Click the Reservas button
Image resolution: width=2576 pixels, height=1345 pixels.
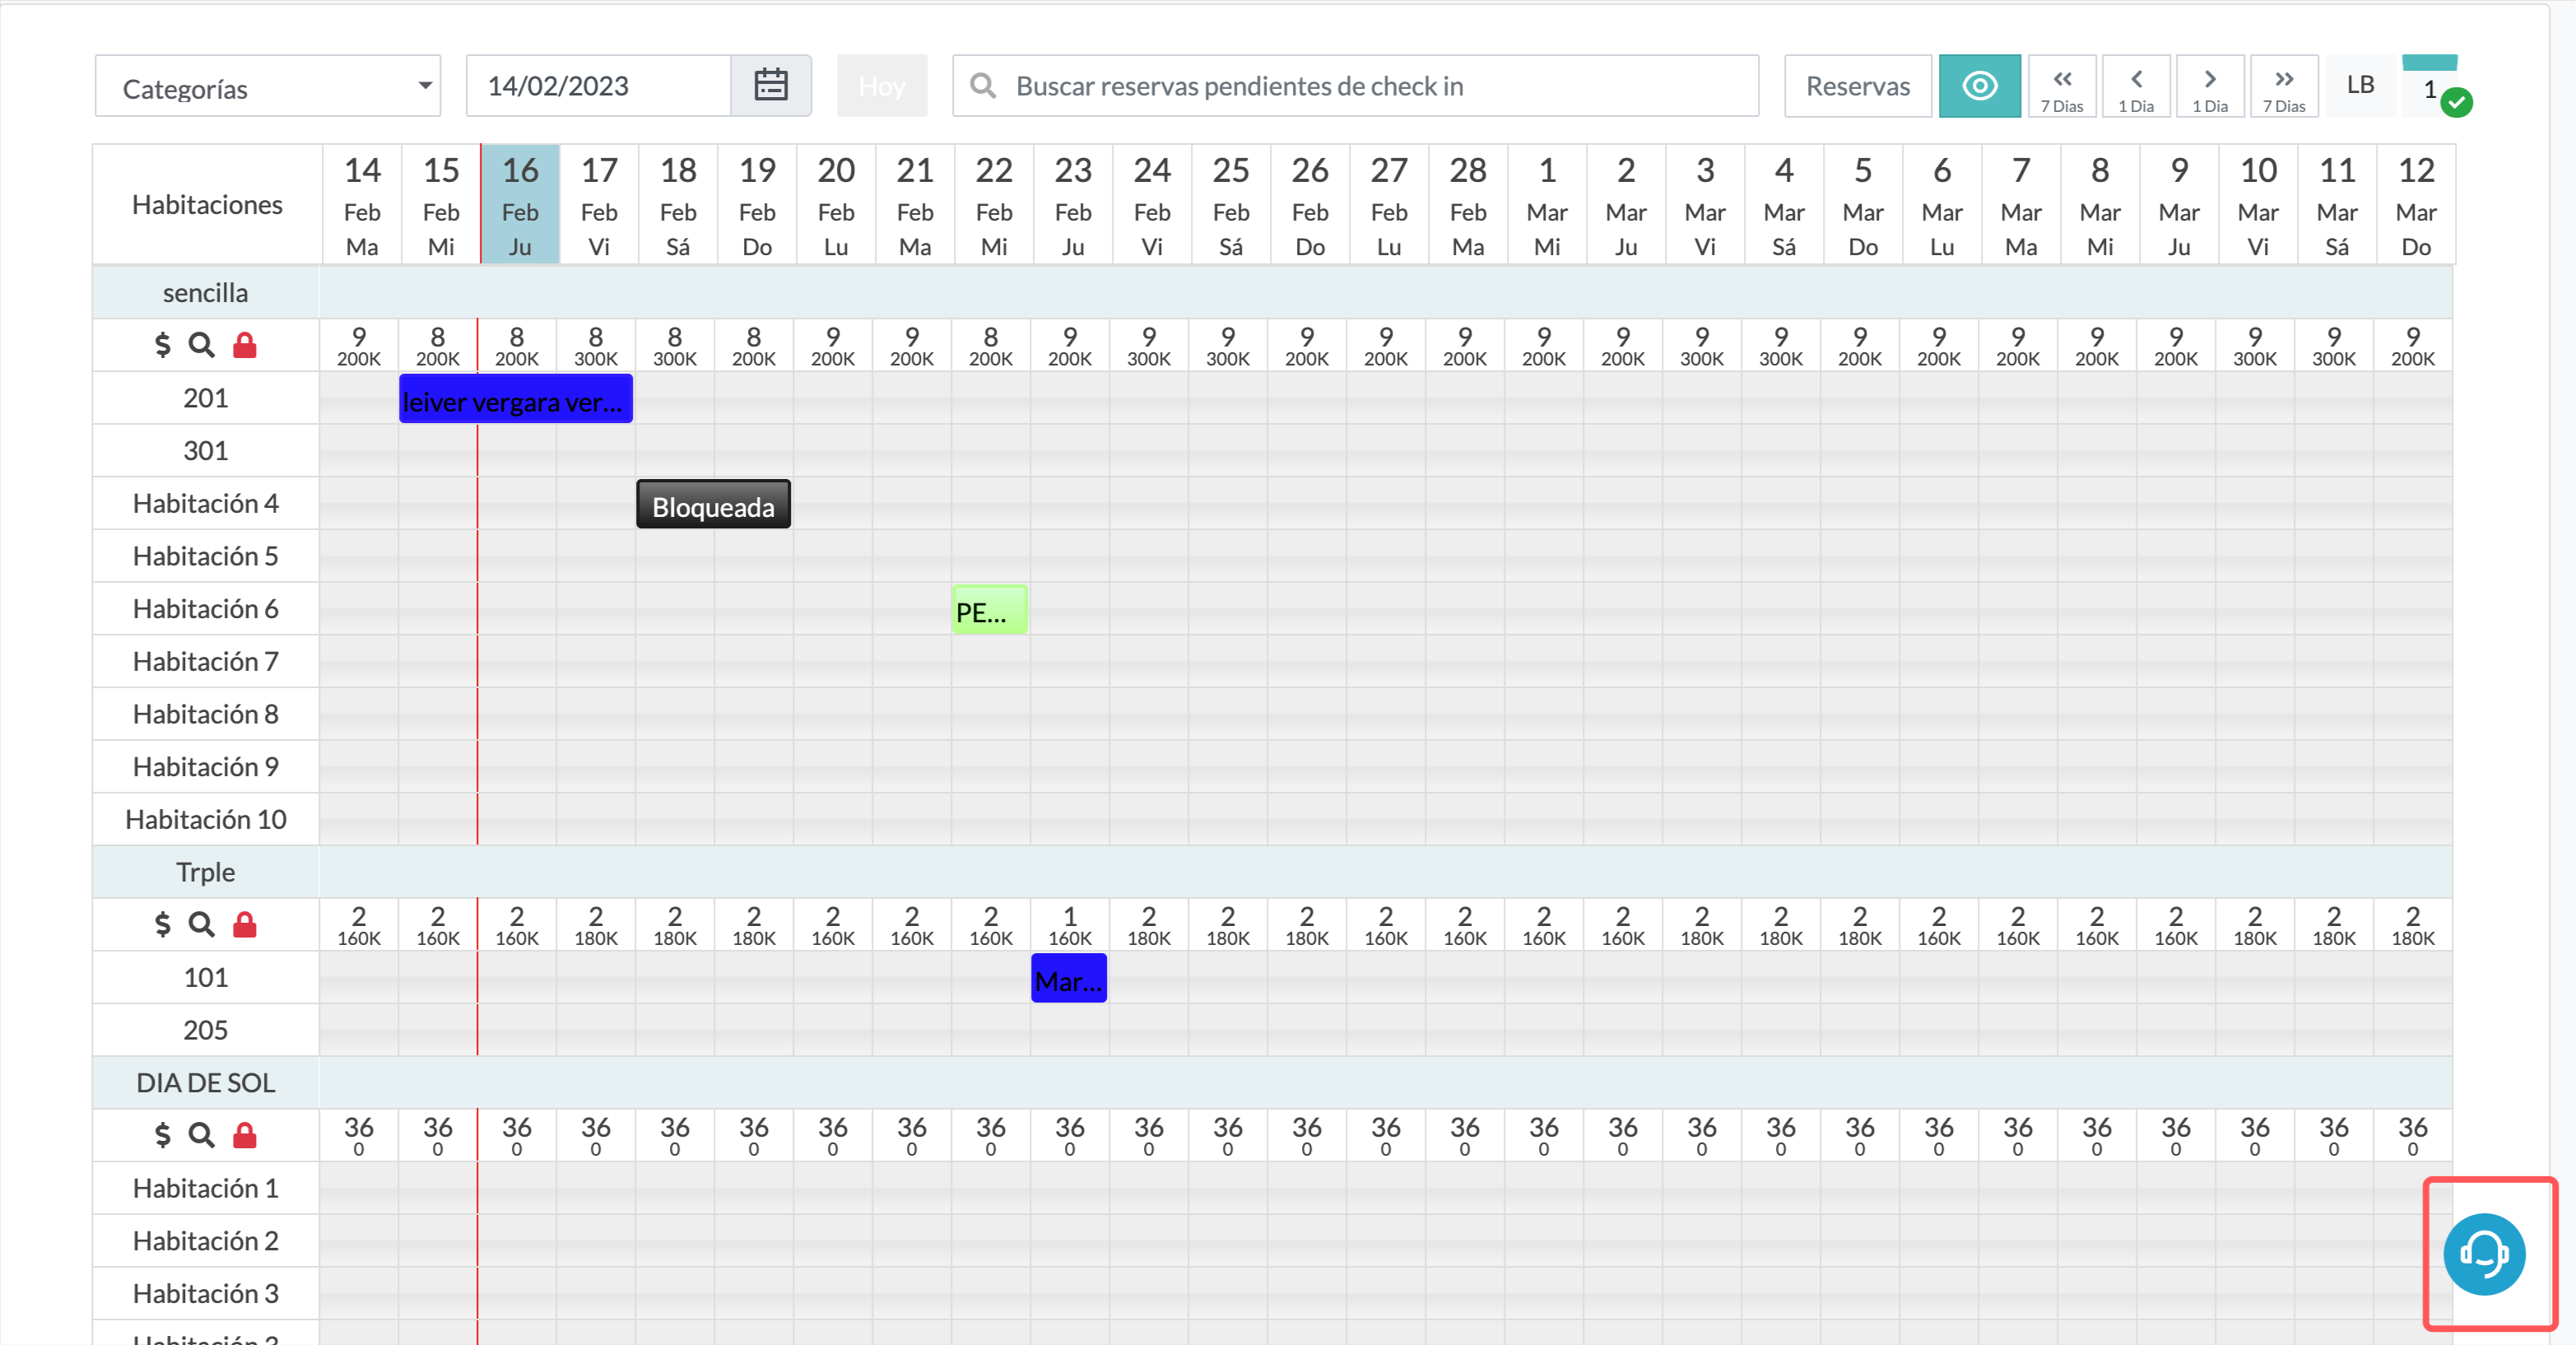pyautogui.click(x=1858, y=86)
